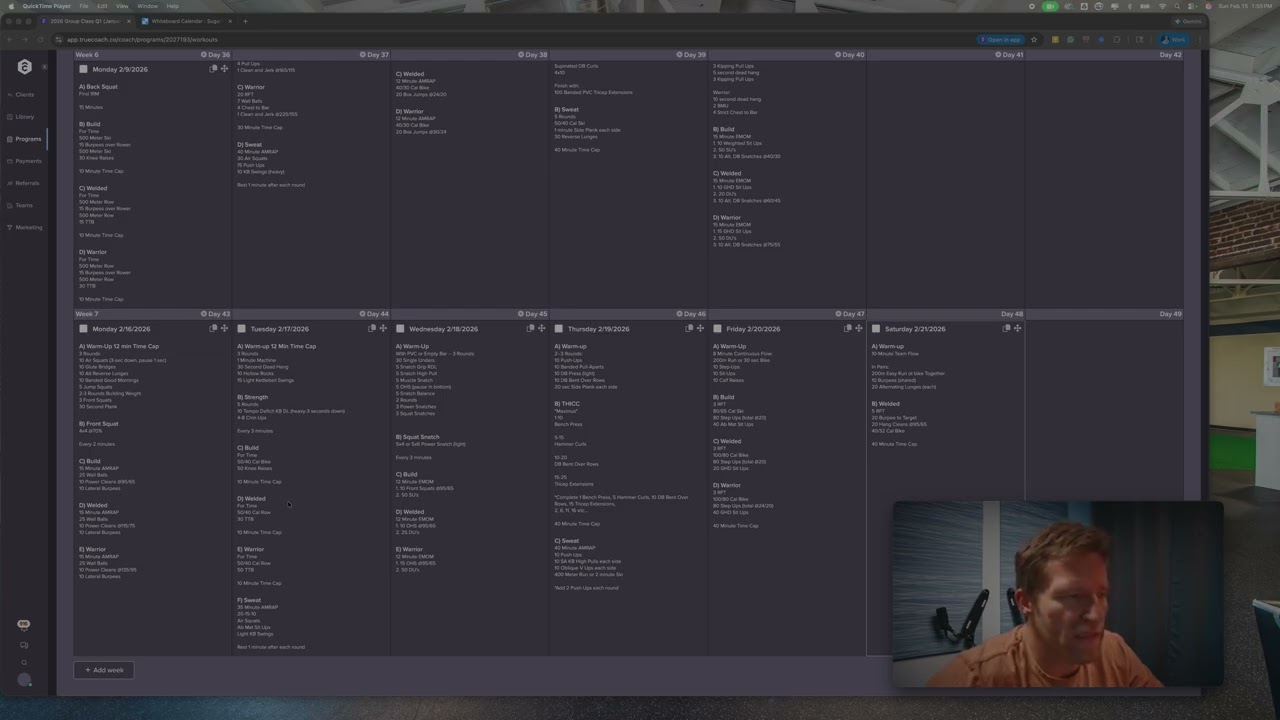Open the Library section
The height and width of the screenshot is (720, 1280).
coord(24,117)
